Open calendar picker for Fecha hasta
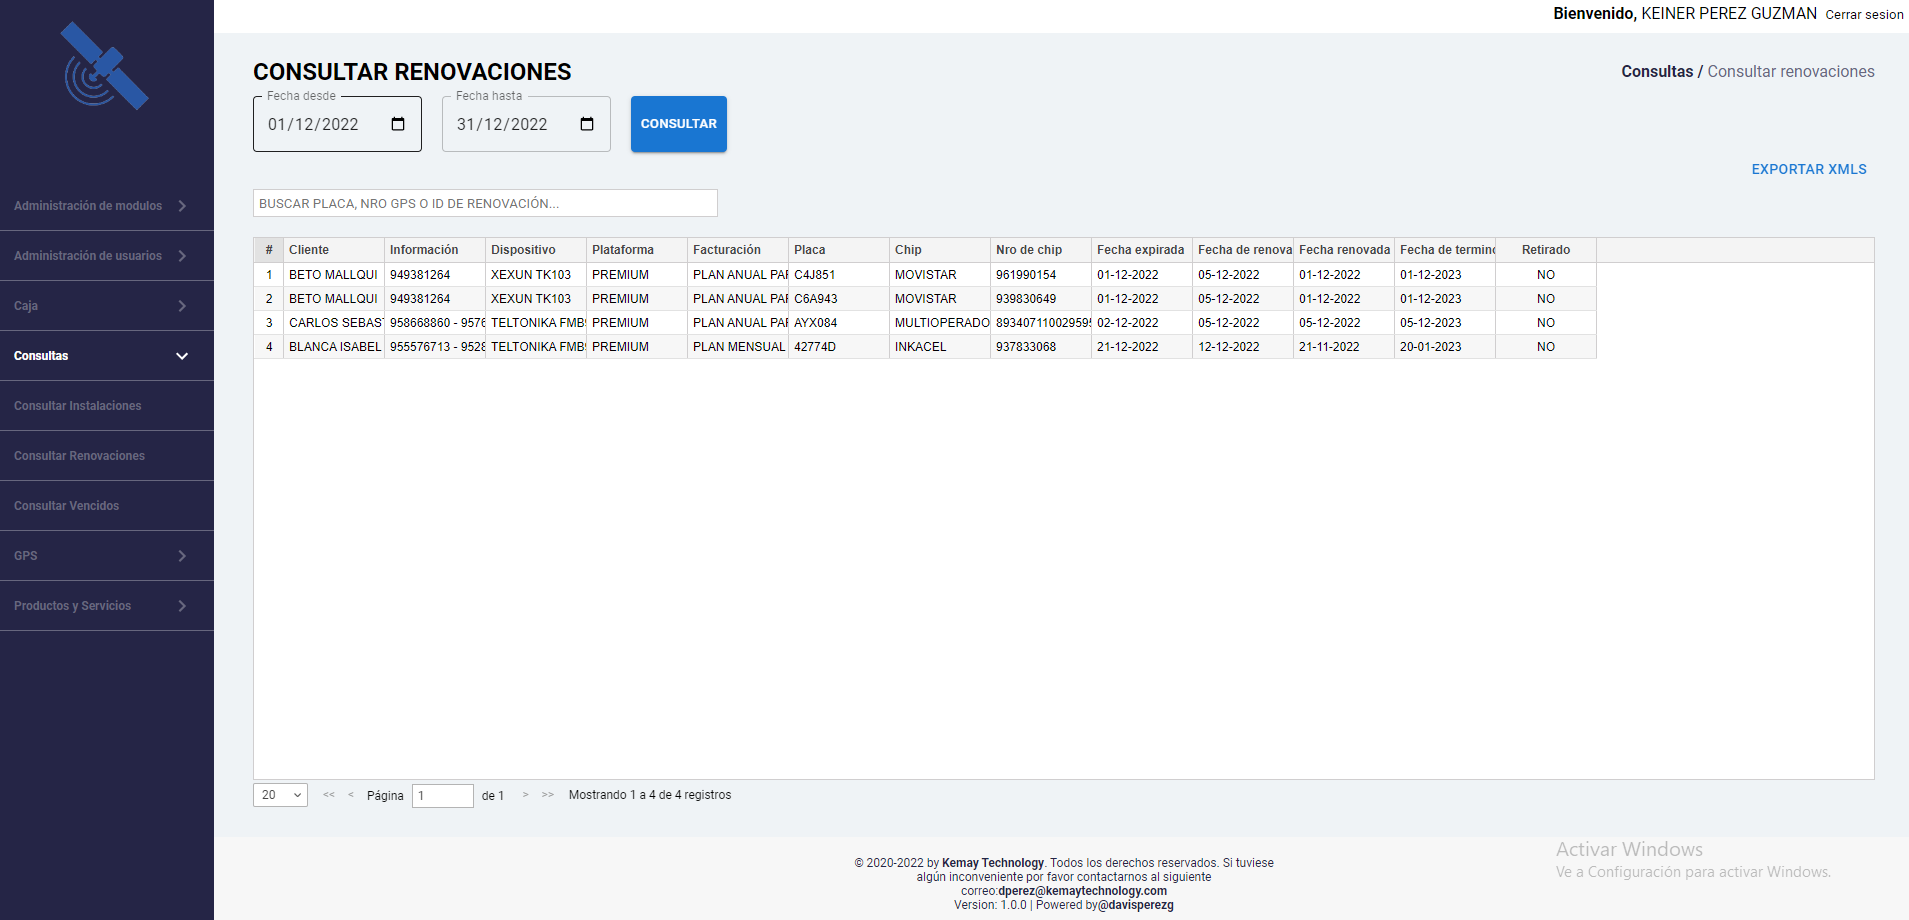The image size is (1909, 920). tap(587, 124)
